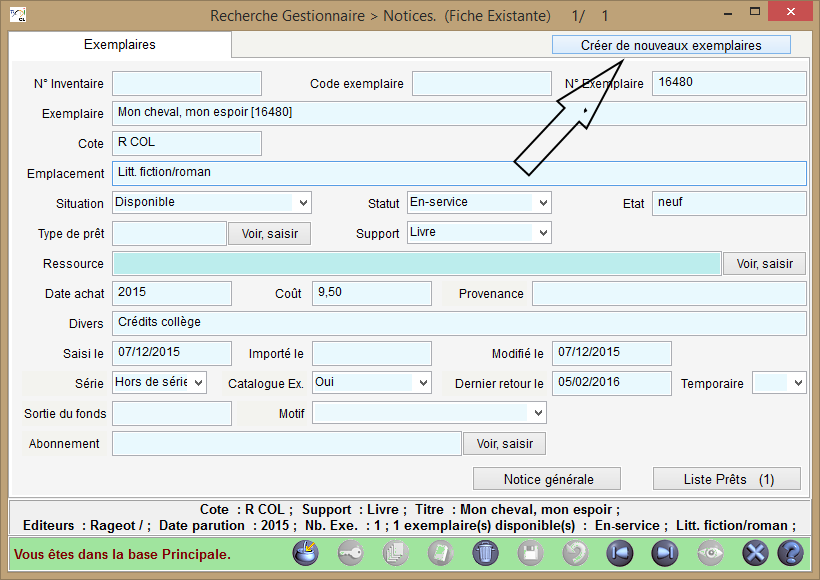Click the greyed undo arrow icon

click(x=575, y=553)
